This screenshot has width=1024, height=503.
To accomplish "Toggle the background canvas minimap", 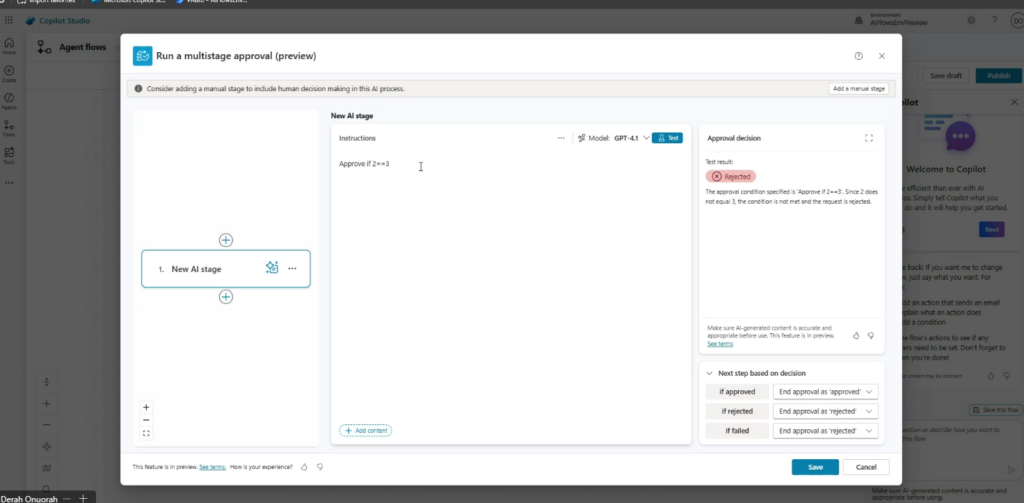I will coord(46,468).
